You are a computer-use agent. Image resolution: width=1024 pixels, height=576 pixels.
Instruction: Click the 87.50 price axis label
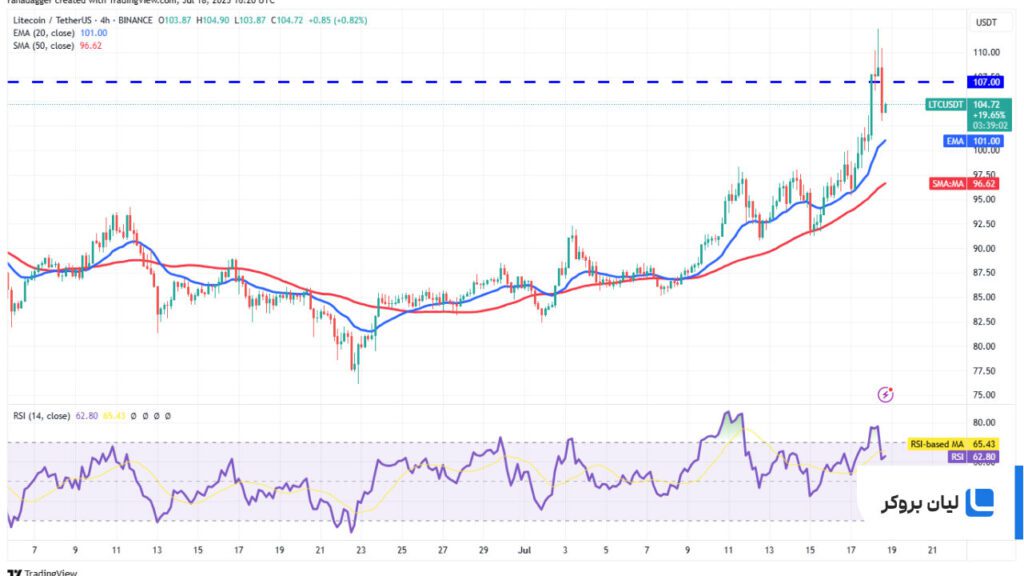(984, 272)
